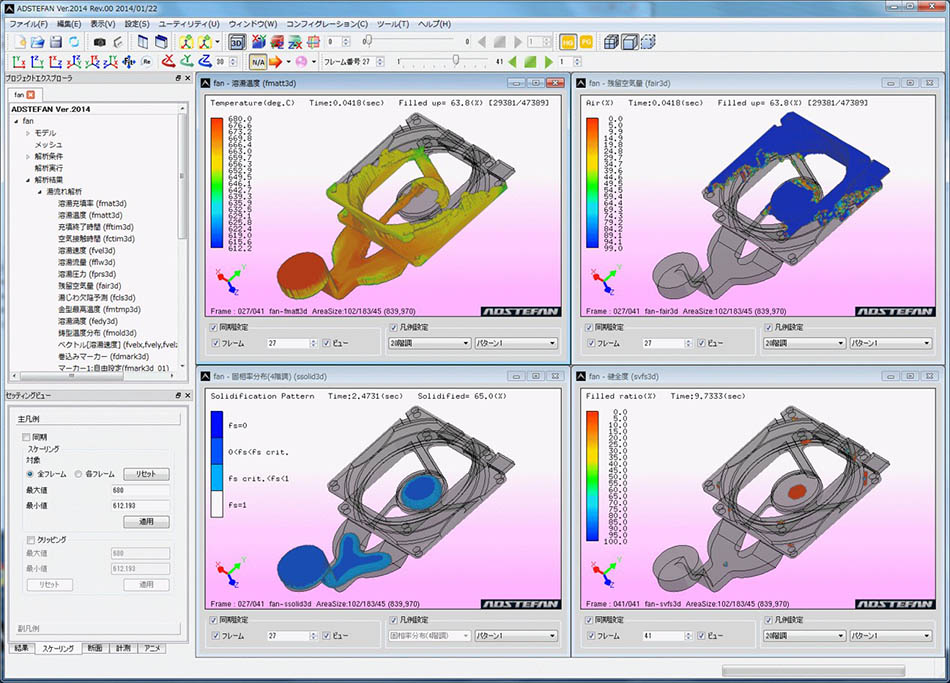Image resolution: width=950 pixels, height=683 pixels.
Task: Select the 全フレーム radio button
Action: [30, 474]
